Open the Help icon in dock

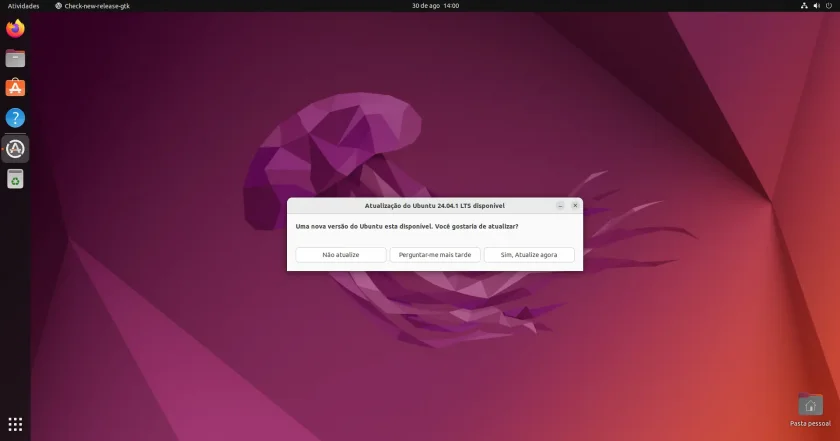coord(15,118)
